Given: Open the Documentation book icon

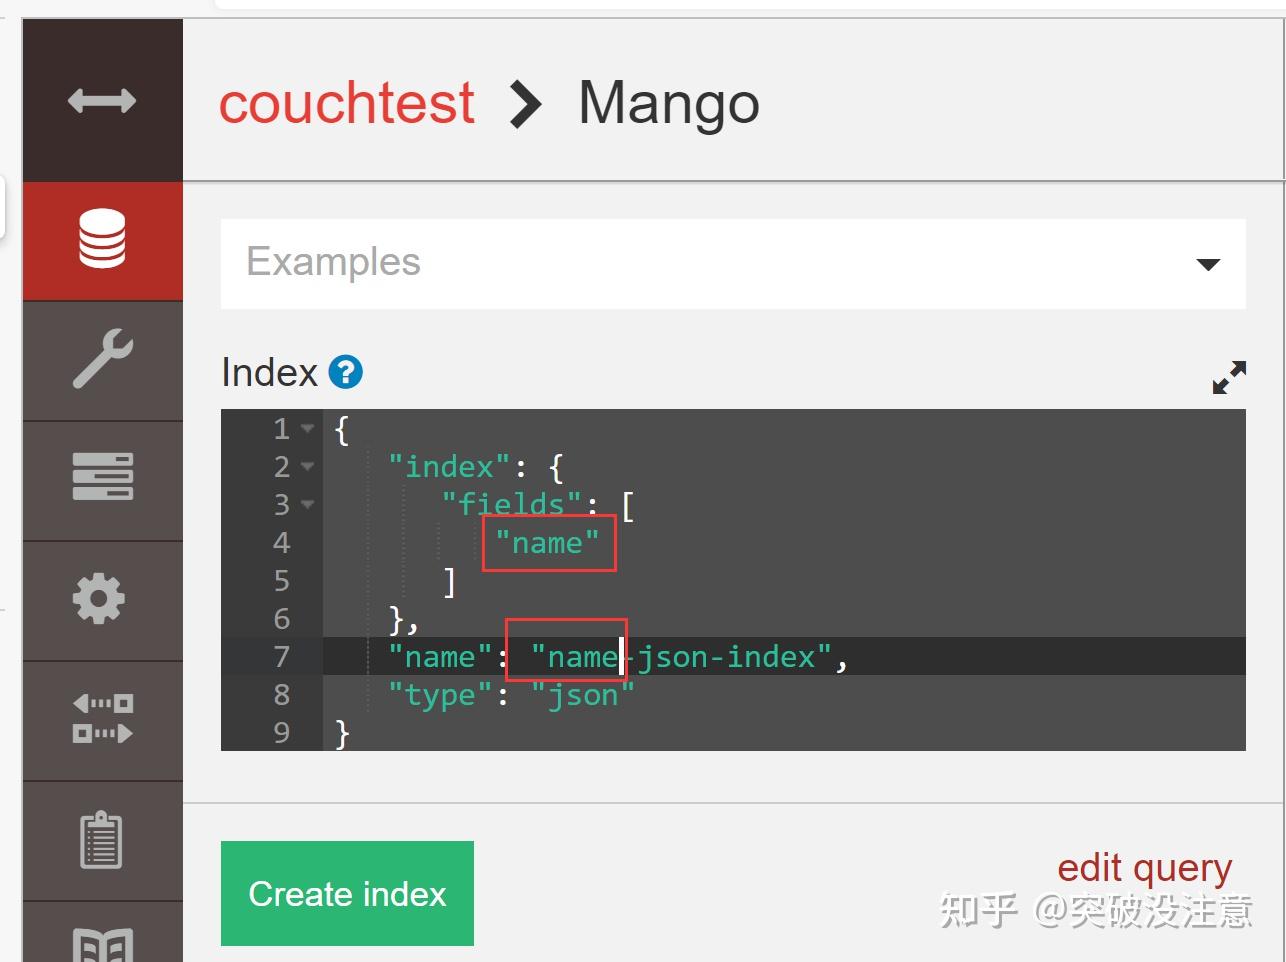Looking at the screenshot, I should click(102, 943).
